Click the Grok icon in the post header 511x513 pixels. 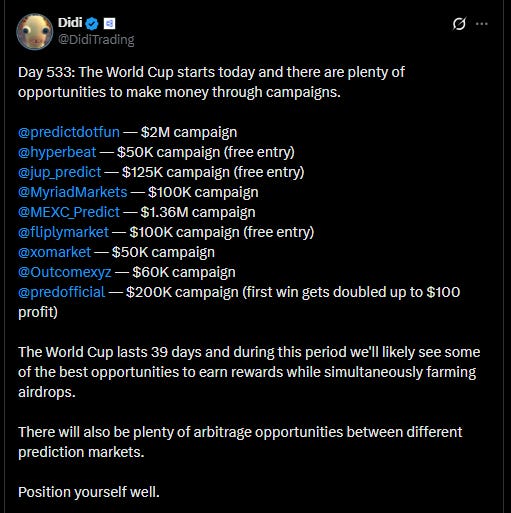[459, 24]
